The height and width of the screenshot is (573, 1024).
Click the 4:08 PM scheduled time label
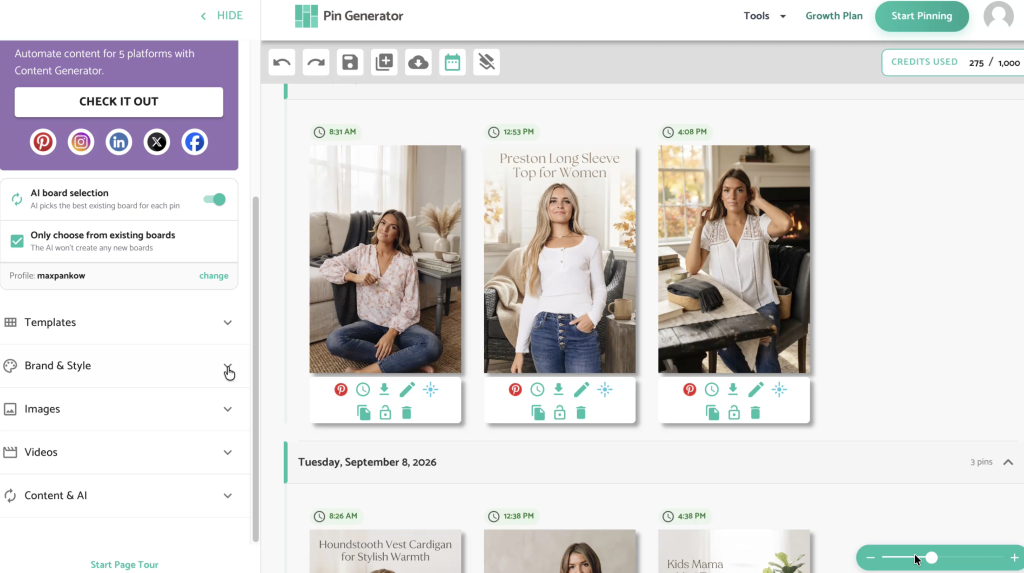(684, 132)
